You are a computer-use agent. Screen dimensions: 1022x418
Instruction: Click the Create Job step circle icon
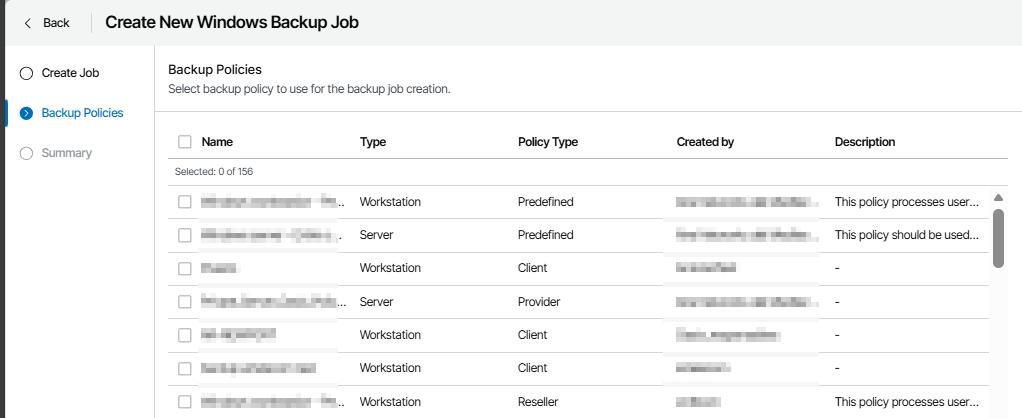click(27, 73)
